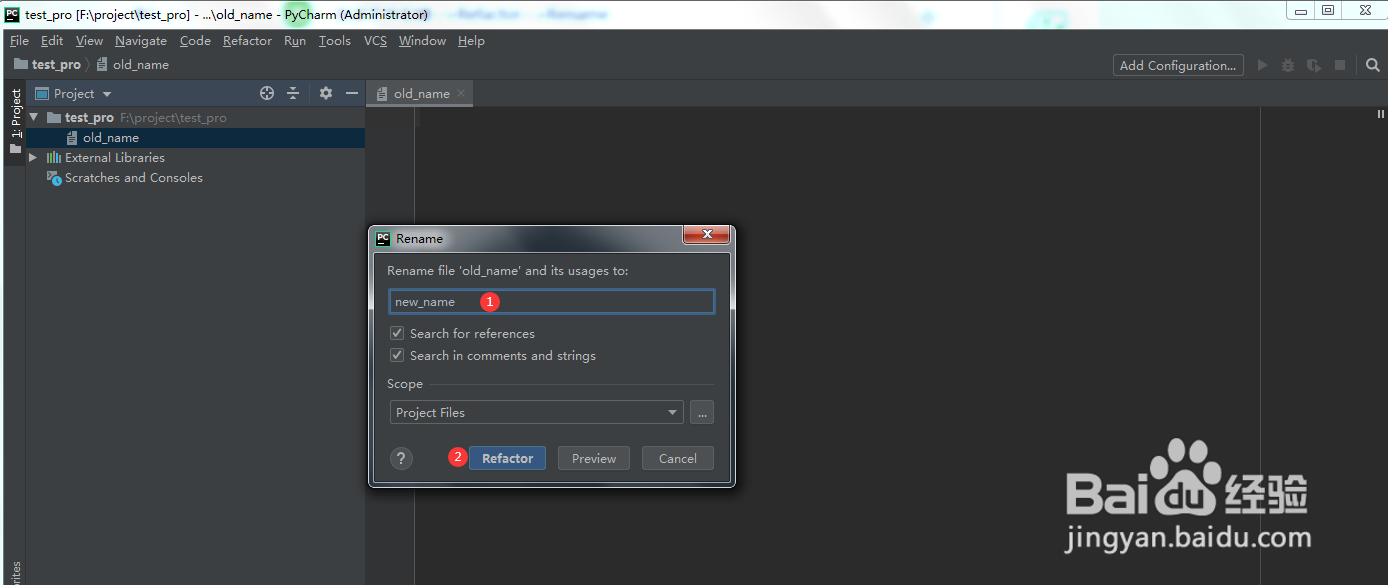Click the test_pro folder icon in breadcrumb
Viewport: 1388px width, 585px height.
coord(21,64)
